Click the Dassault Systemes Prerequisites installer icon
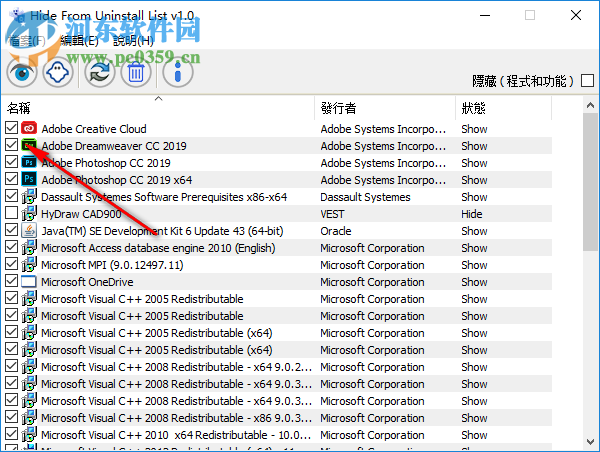The height and width of the screenshot is (452, 600). pos(29,196)
